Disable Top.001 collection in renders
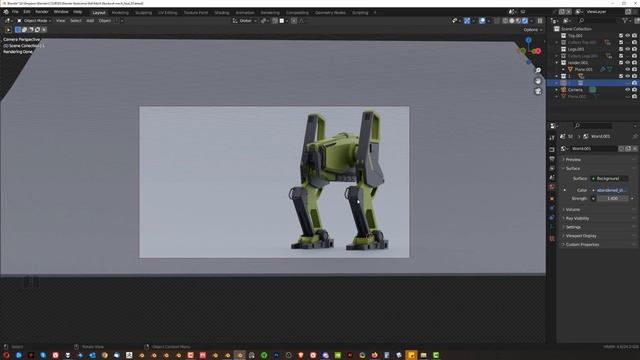The height and width of the screenshot is (360, 640). [x=634, y=36]
